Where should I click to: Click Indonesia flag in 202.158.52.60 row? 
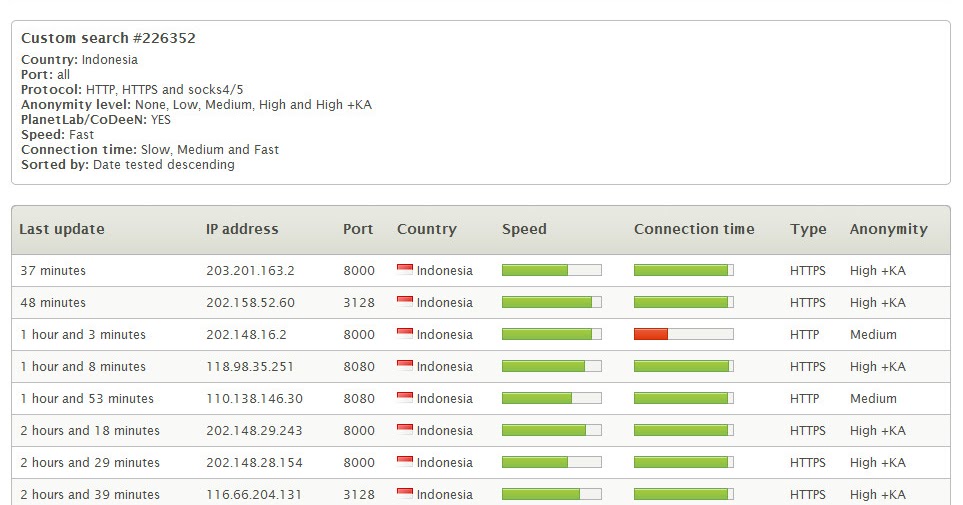(x=405, y=301)
